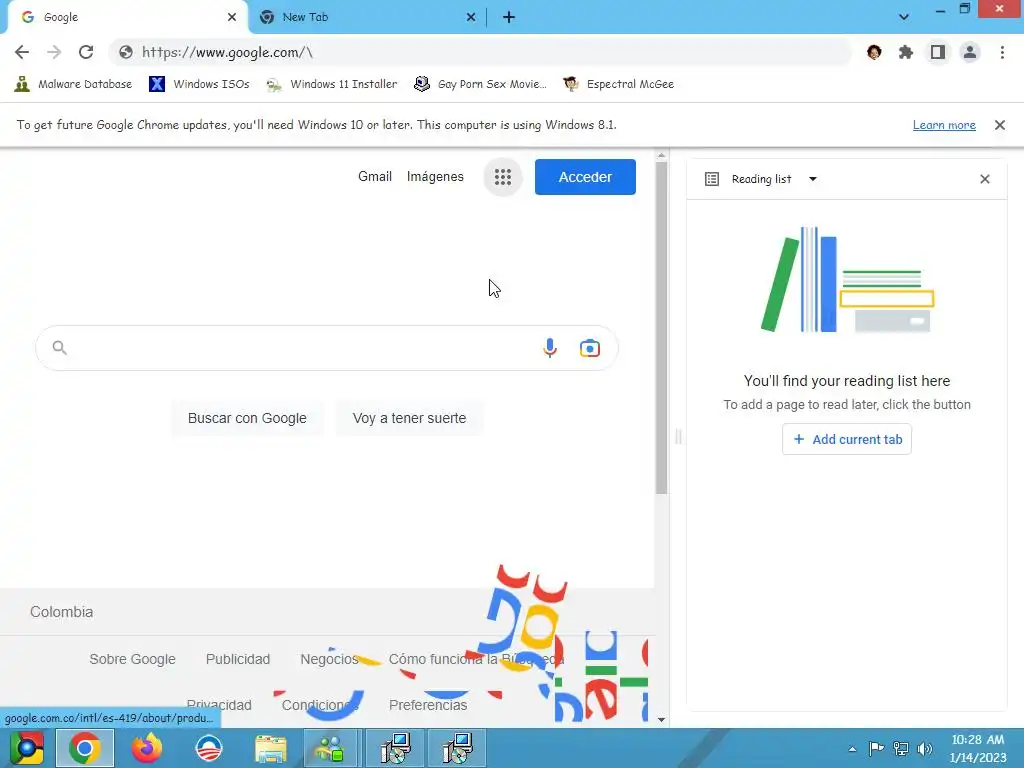Click Add current tab button
The height and width of the screenshot is (768, 1024).
click(x=847, y=440)
